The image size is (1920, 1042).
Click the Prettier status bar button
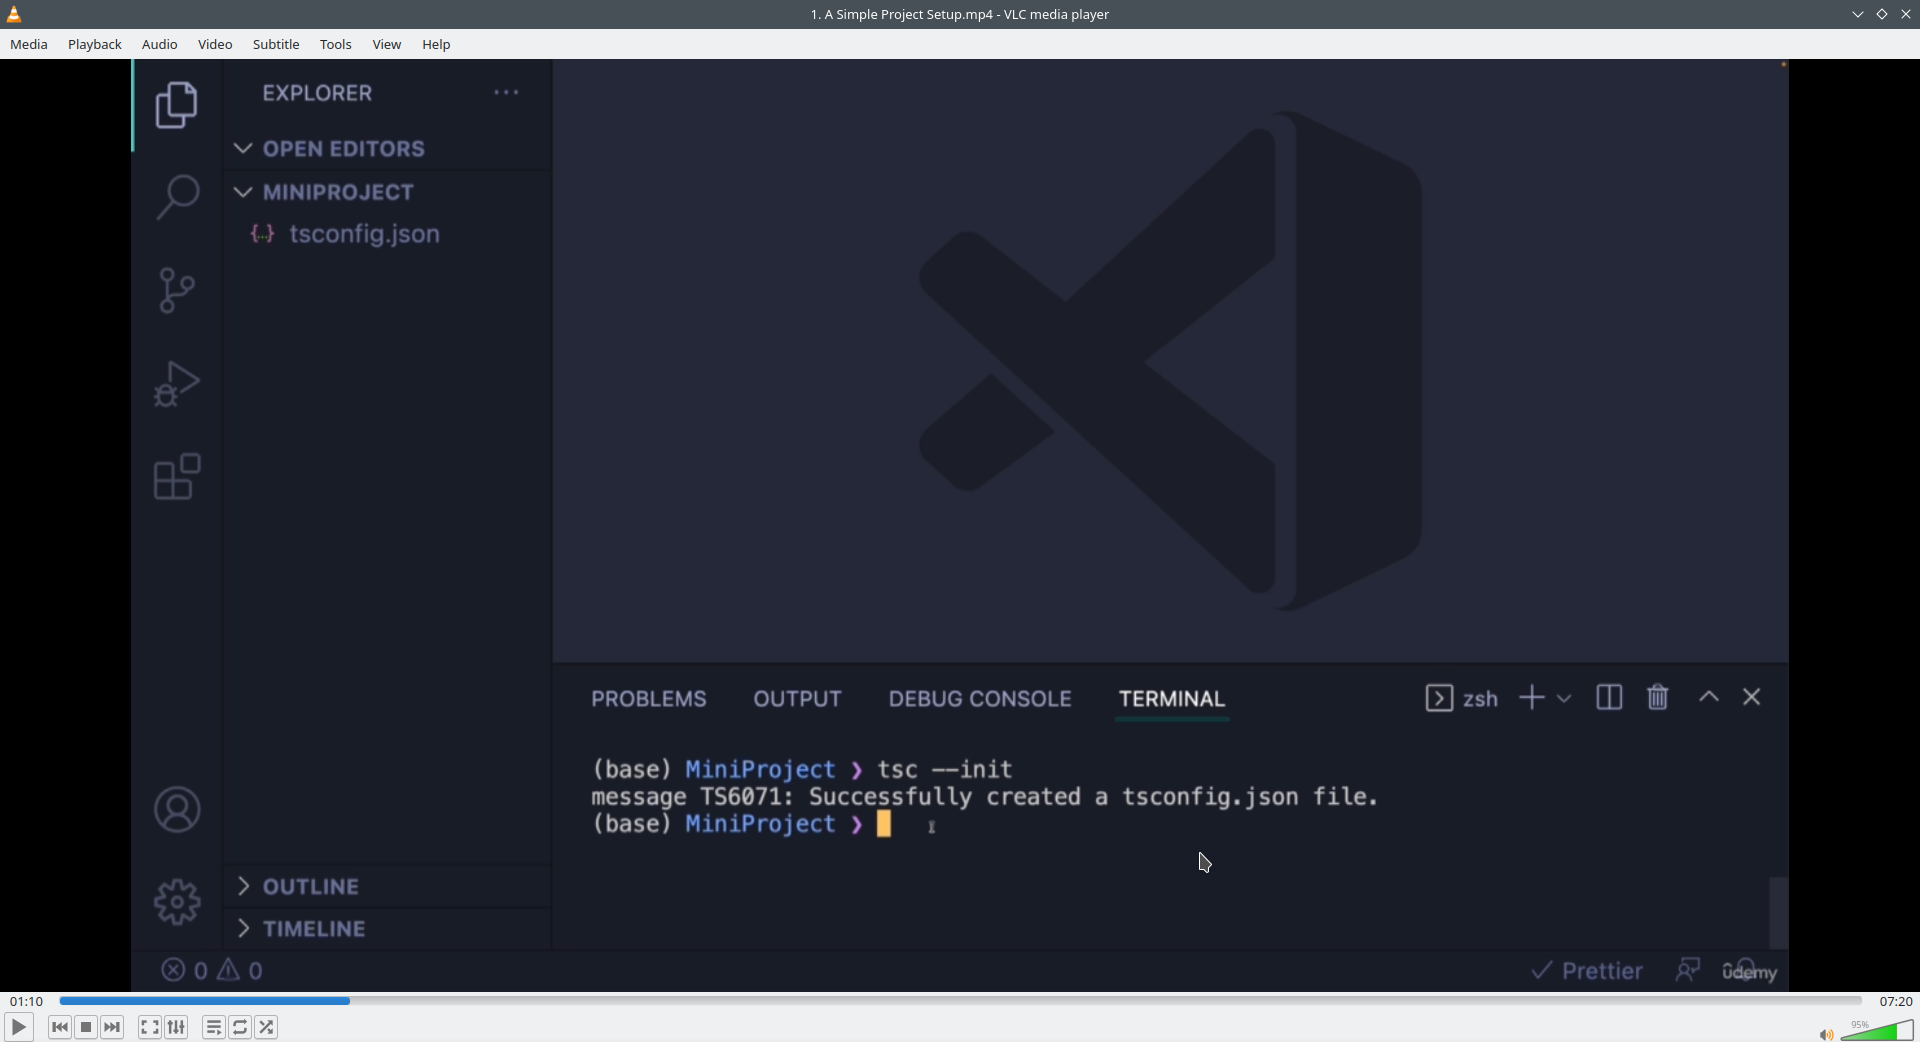[1587, 971]
